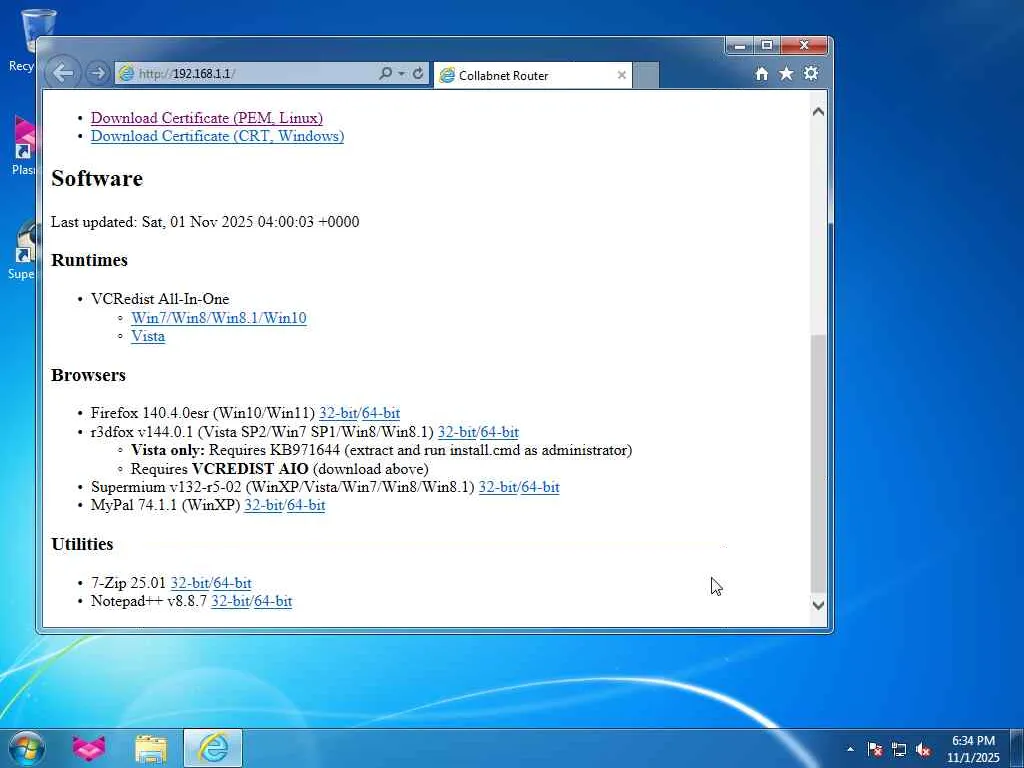
Task: Click the Show Desktop strip
Action: 1017,748
